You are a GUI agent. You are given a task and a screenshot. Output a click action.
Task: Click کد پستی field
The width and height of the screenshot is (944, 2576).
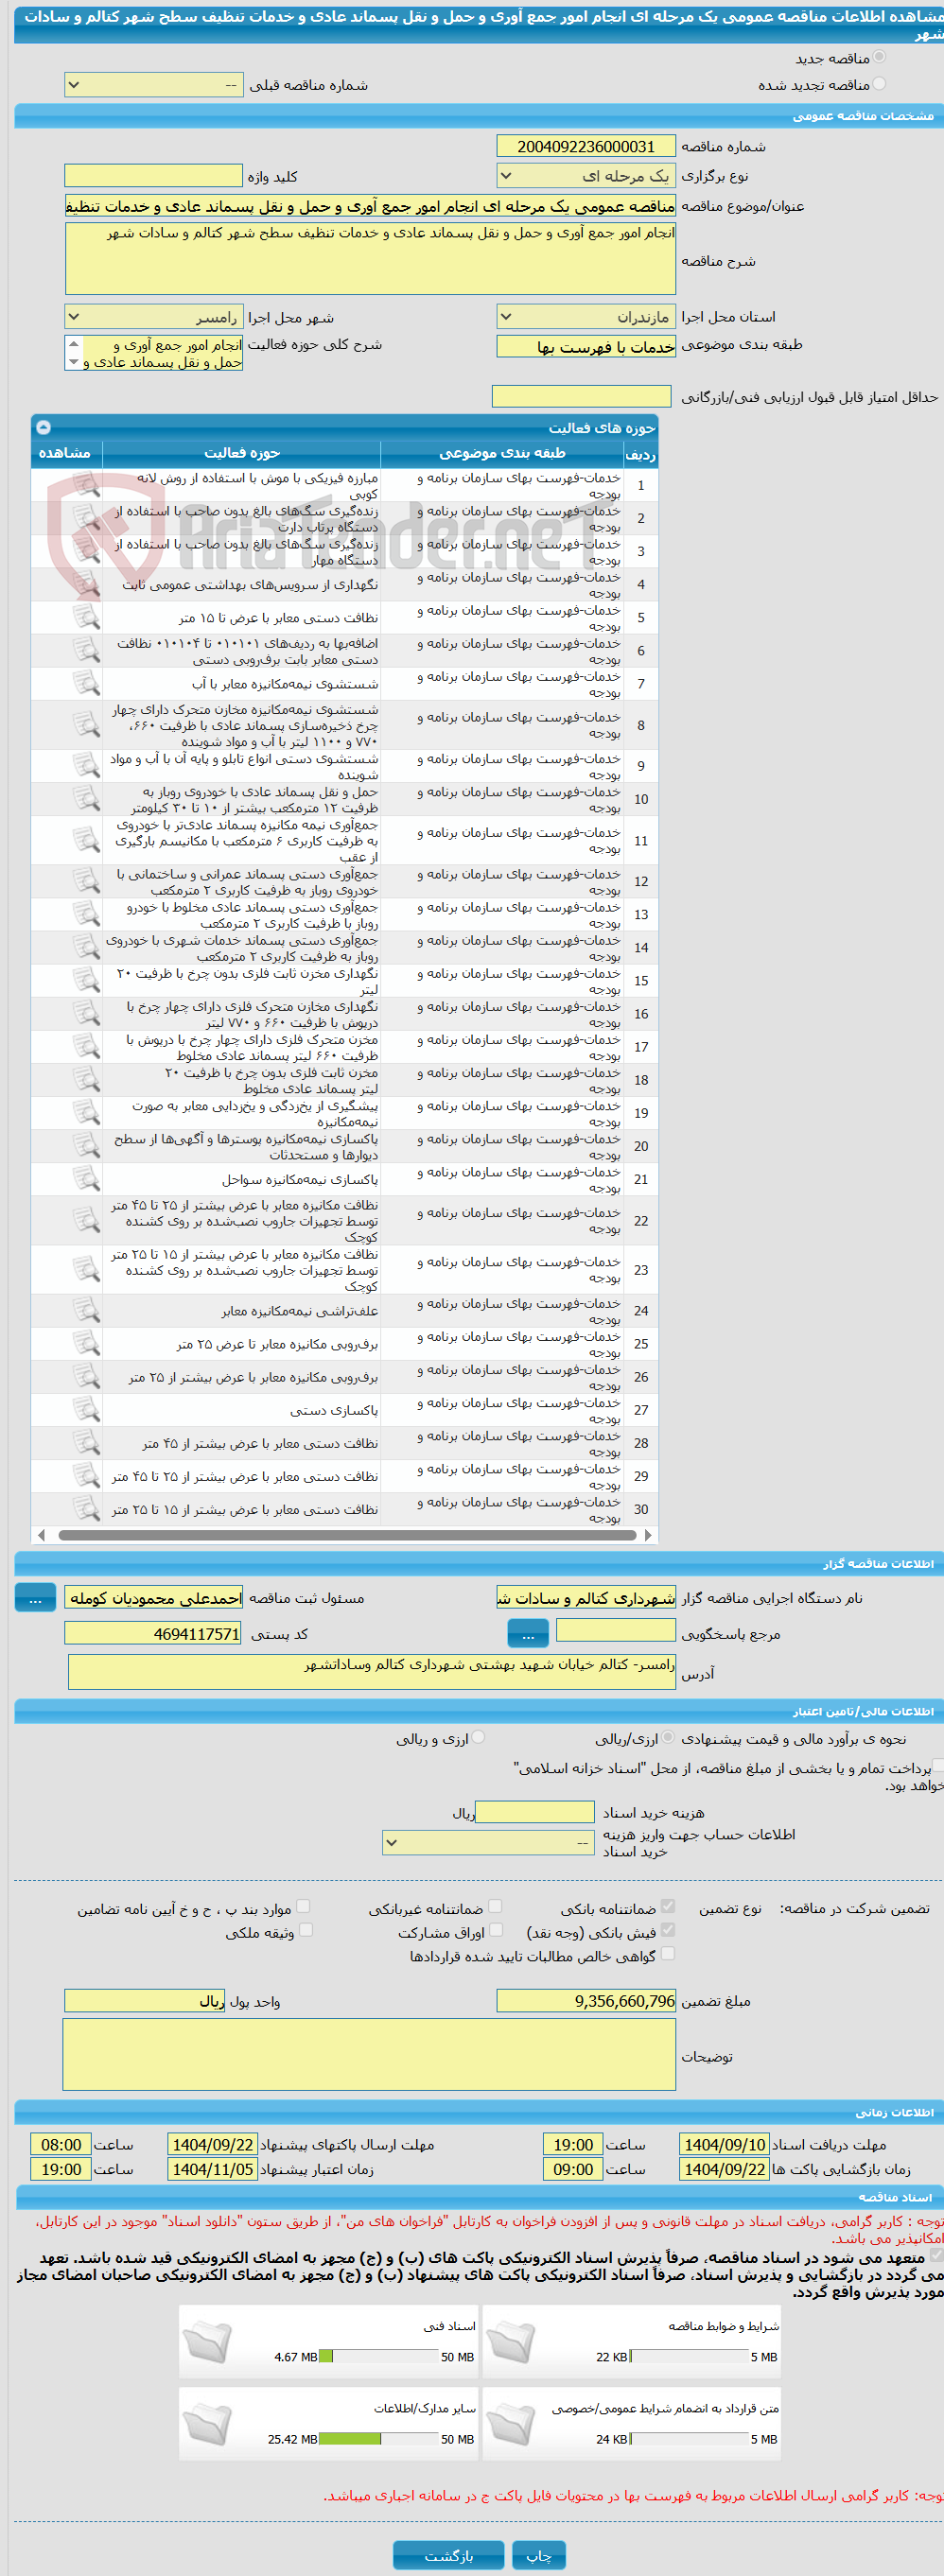click(154, 1634)
